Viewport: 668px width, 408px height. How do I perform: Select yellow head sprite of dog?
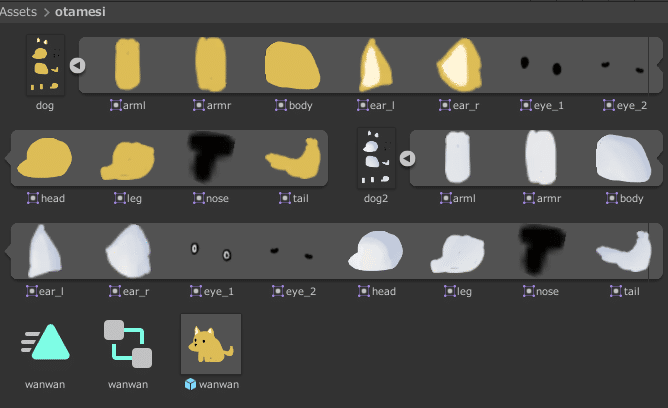point(45,158)
